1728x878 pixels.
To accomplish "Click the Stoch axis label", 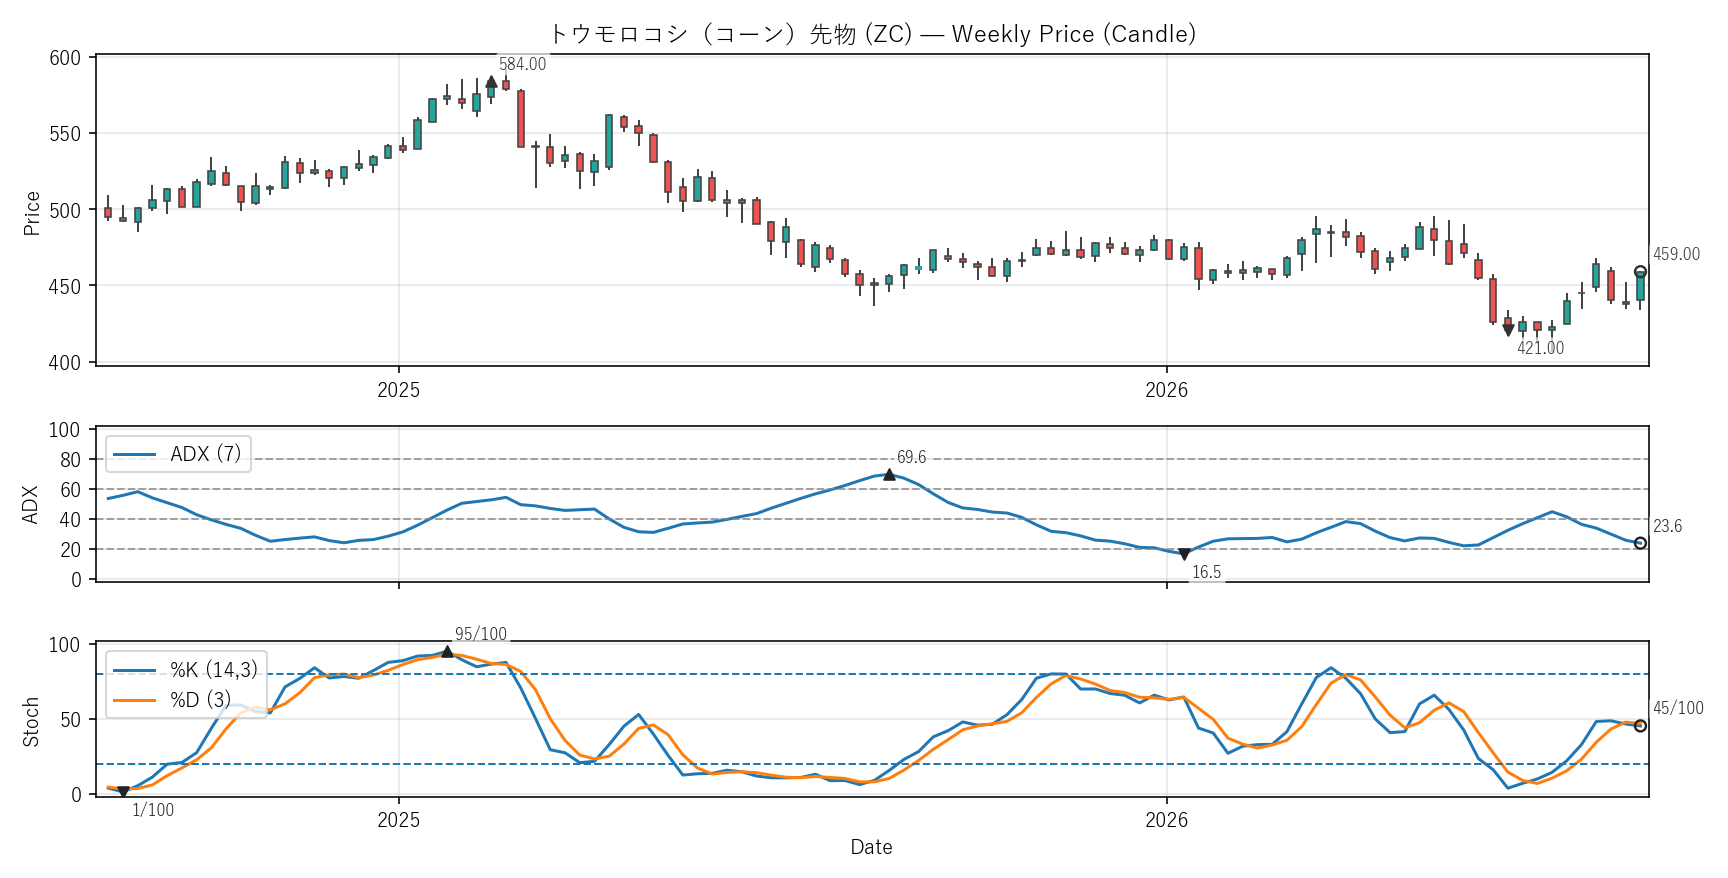I will pos(31,722).
